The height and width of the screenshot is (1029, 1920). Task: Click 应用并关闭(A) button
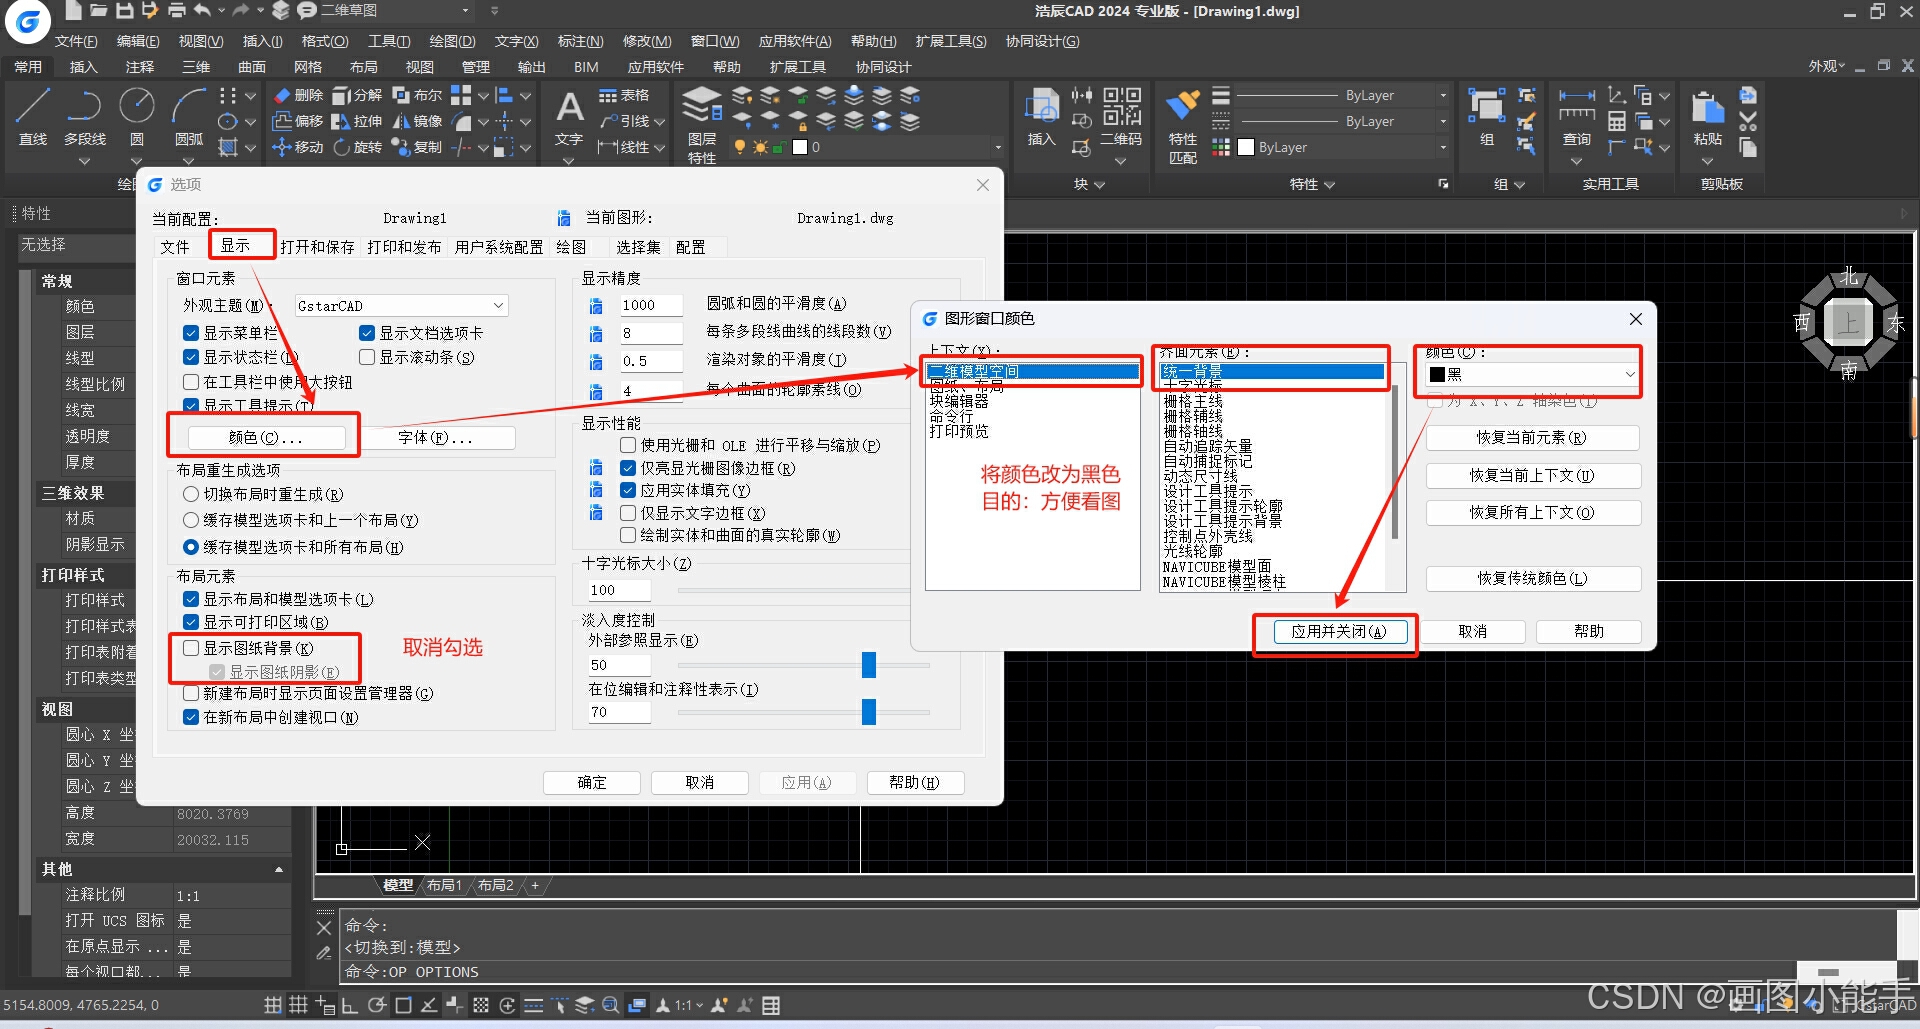point(1339,632)
